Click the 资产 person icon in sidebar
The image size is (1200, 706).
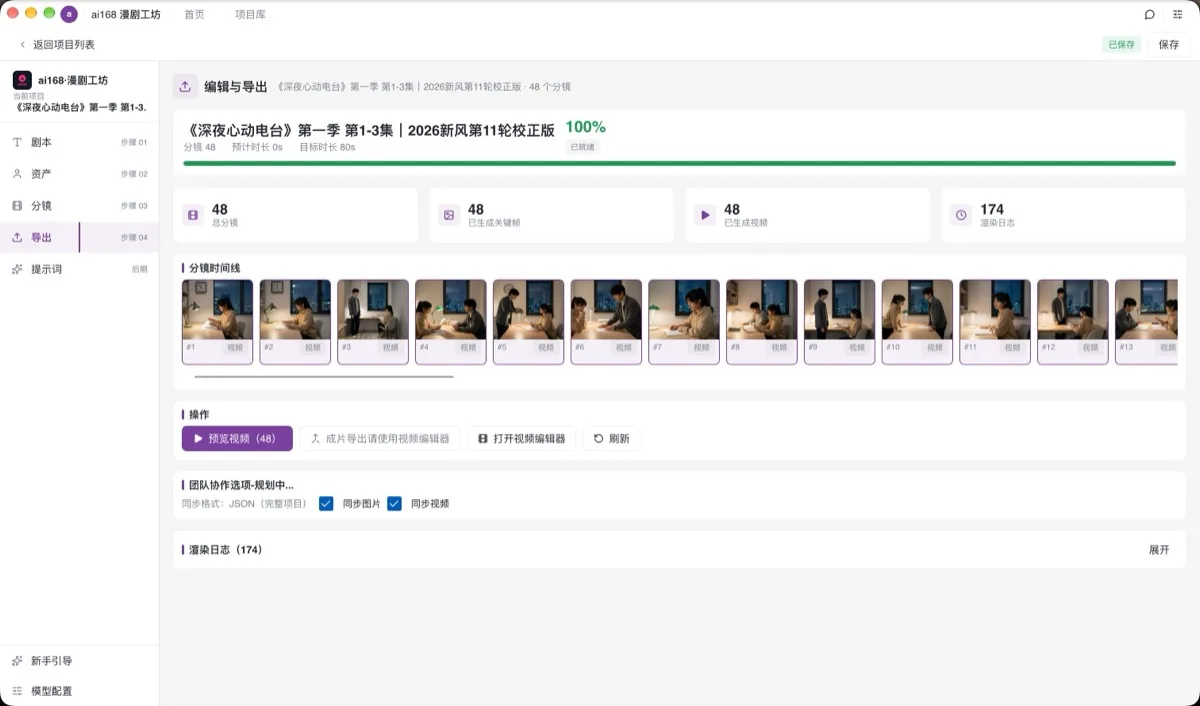[17, 174]
